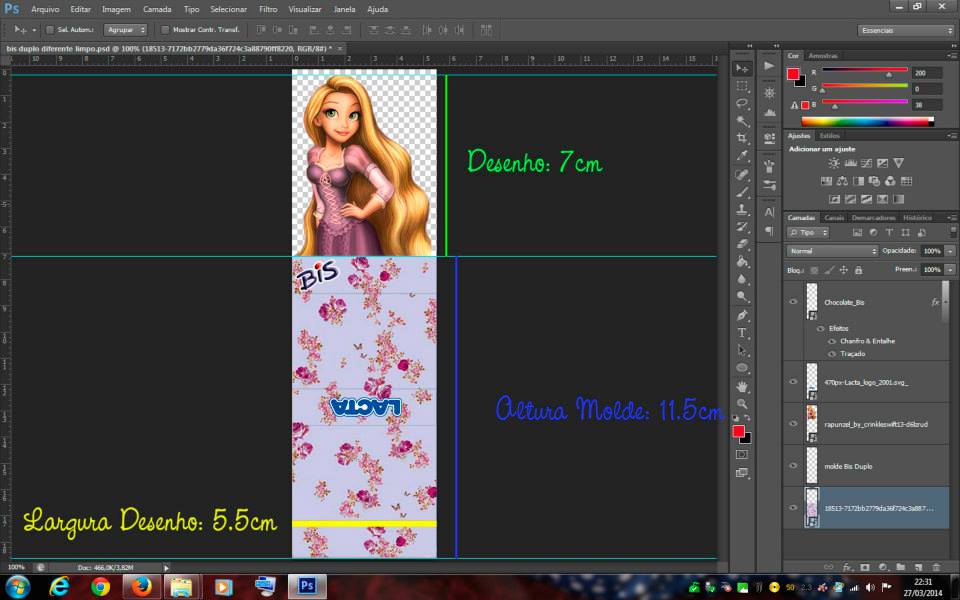Viewport: 960px width, 600px height.
Task: Hide the molde Bis Duplo layer
Action: 793,466
